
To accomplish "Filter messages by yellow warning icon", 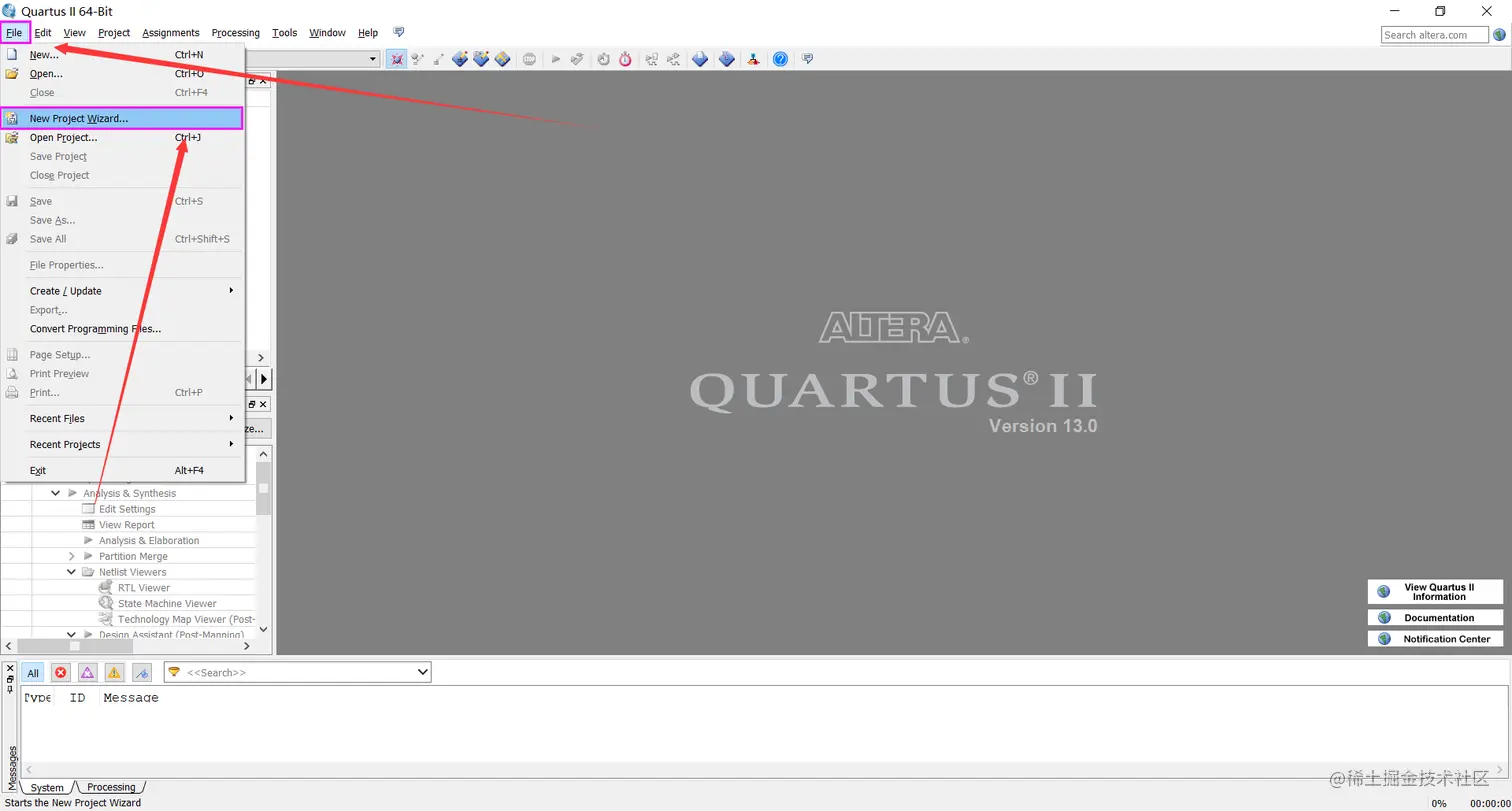I will (x=114, y=673).
